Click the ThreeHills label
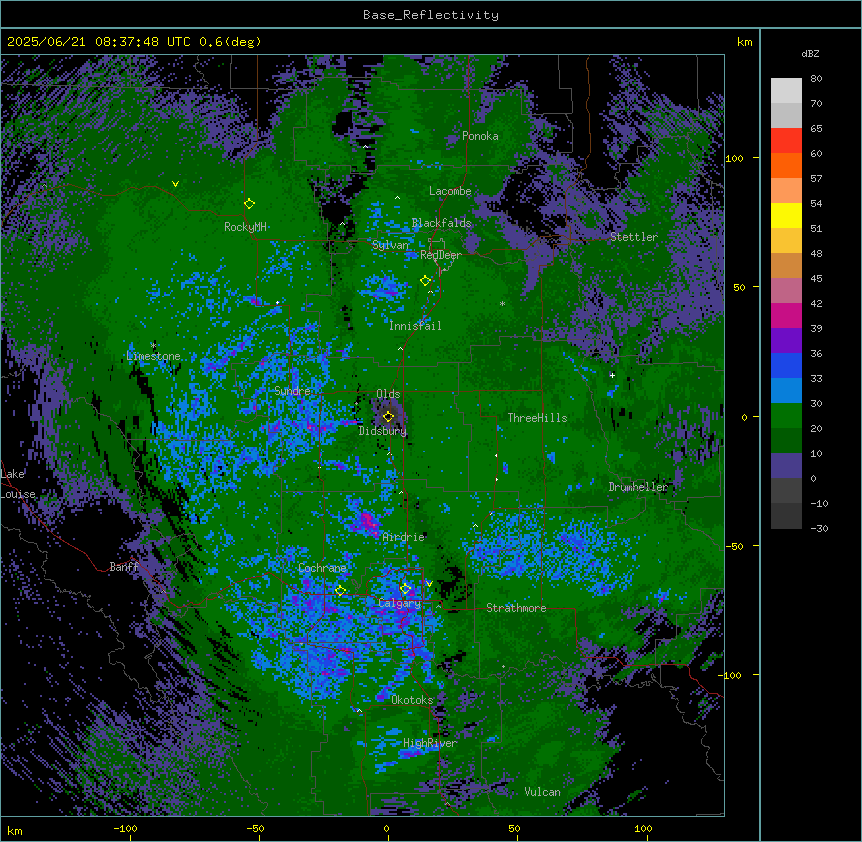Viewport: 862px width, 842px height. tap(537, 418)
